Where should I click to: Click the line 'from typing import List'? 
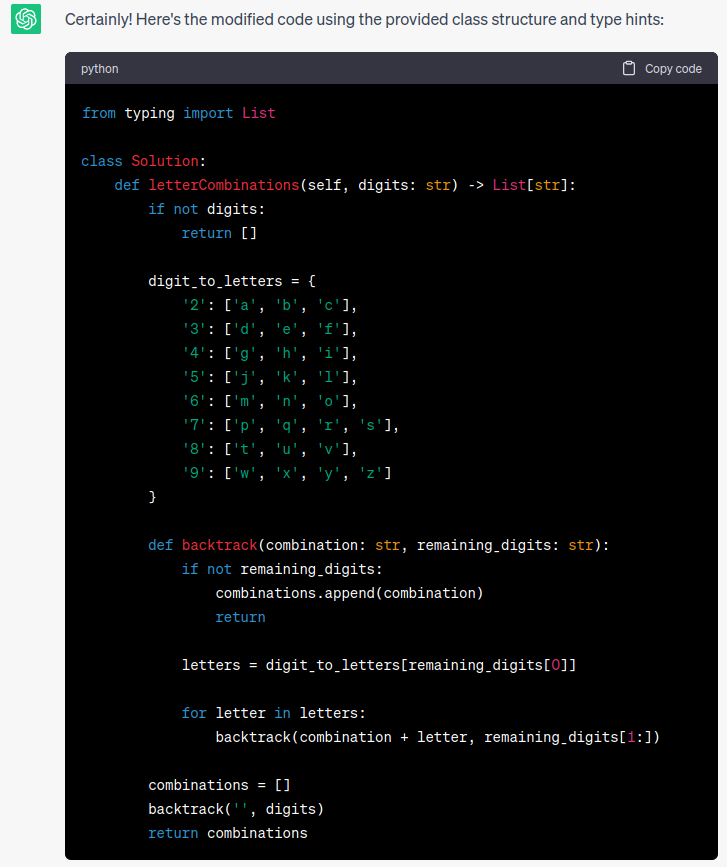(x=179, y=113)
